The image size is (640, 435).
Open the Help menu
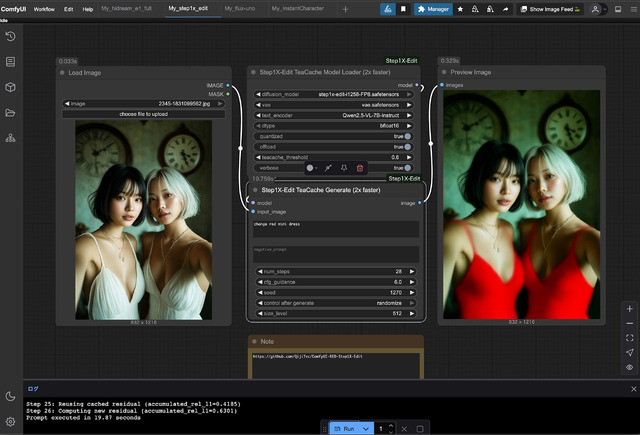(x=88, y=9)
